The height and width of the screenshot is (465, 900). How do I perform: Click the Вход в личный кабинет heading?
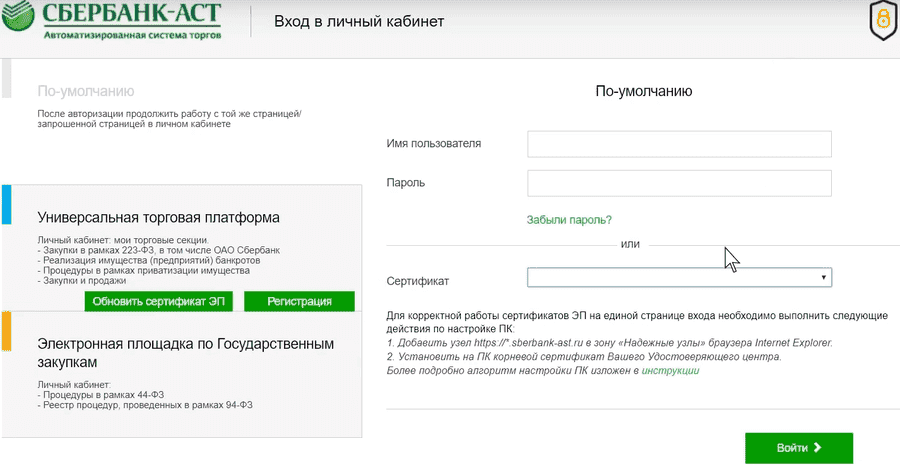click(359, 22)
